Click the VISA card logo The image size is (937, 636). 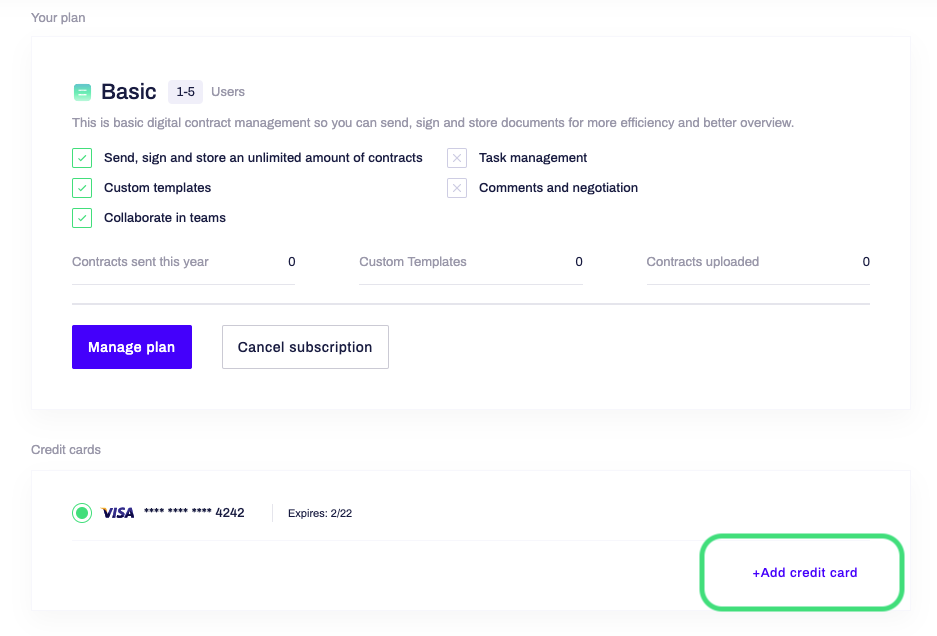tap(118, 513)
